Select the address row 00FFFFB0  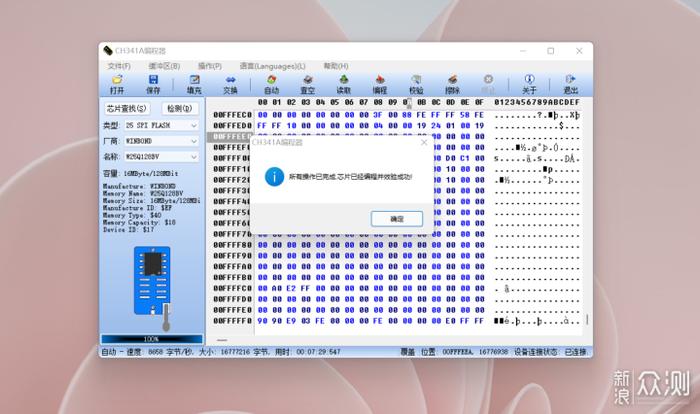[232, 277]
